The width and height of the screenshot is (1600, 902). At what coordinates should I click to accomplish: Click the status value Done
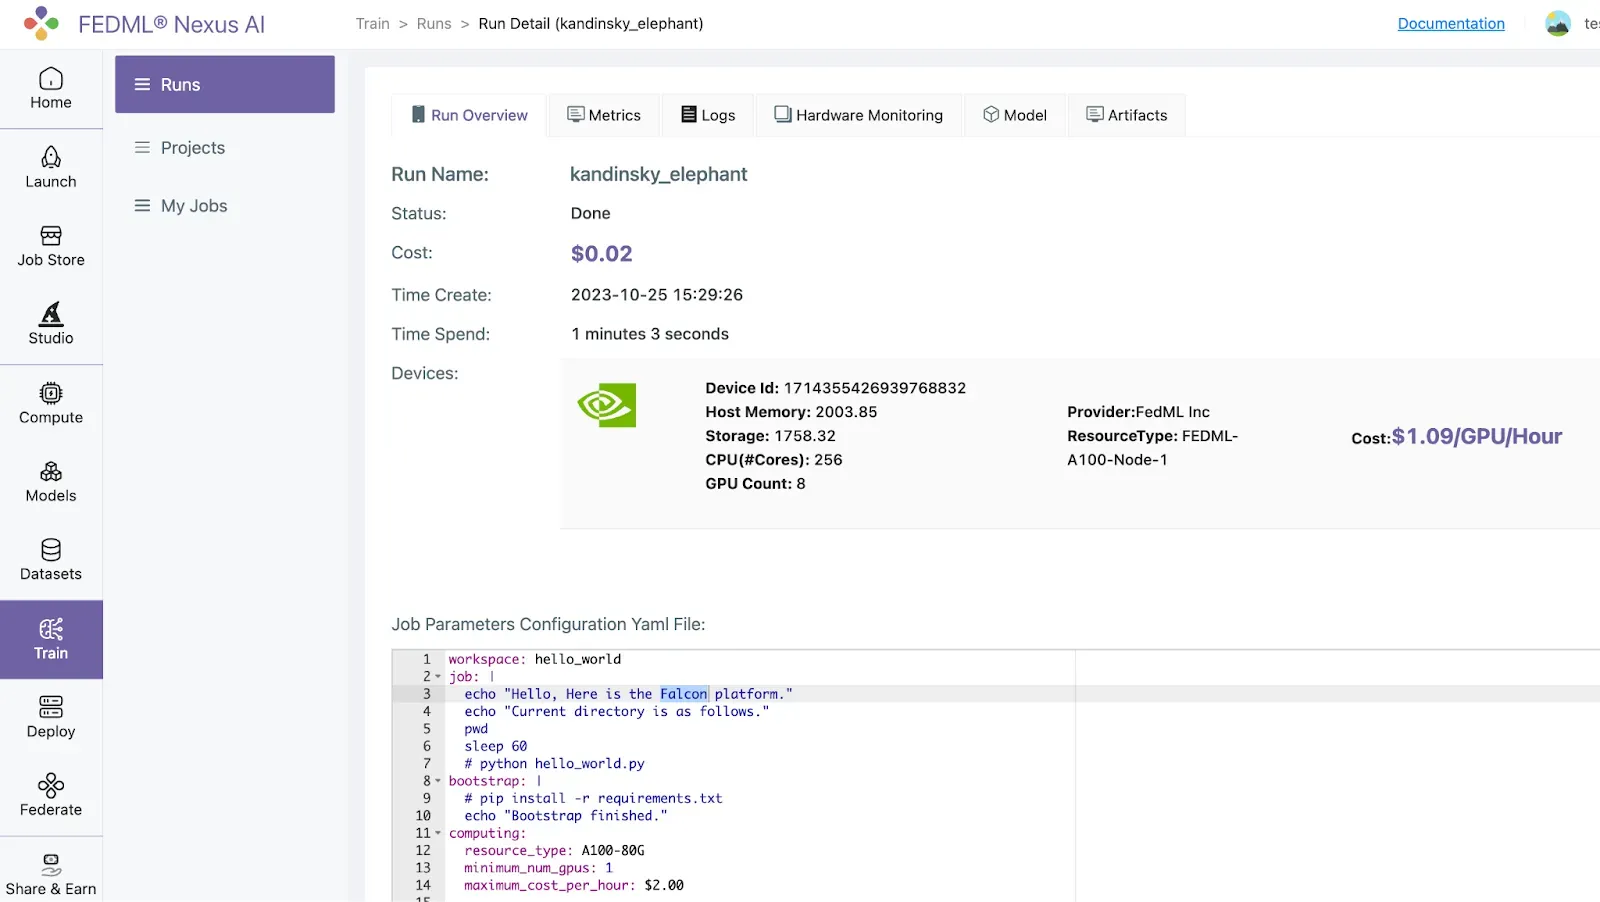[x=591, y=213]
